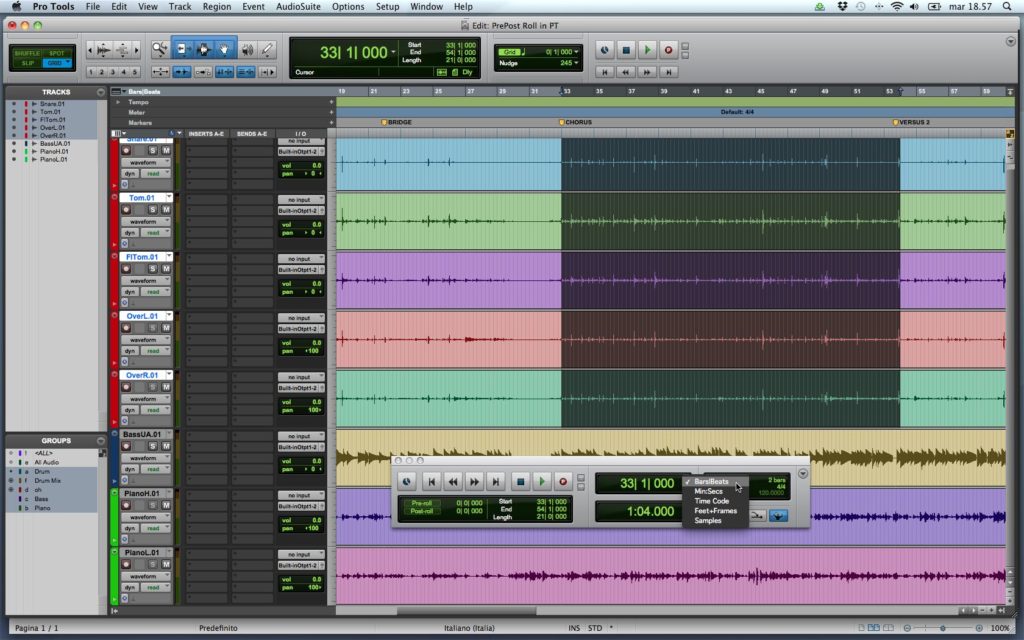1024x640 pixels.
Task: Select the Scrubber speaker tool
Action: [248, 50]
